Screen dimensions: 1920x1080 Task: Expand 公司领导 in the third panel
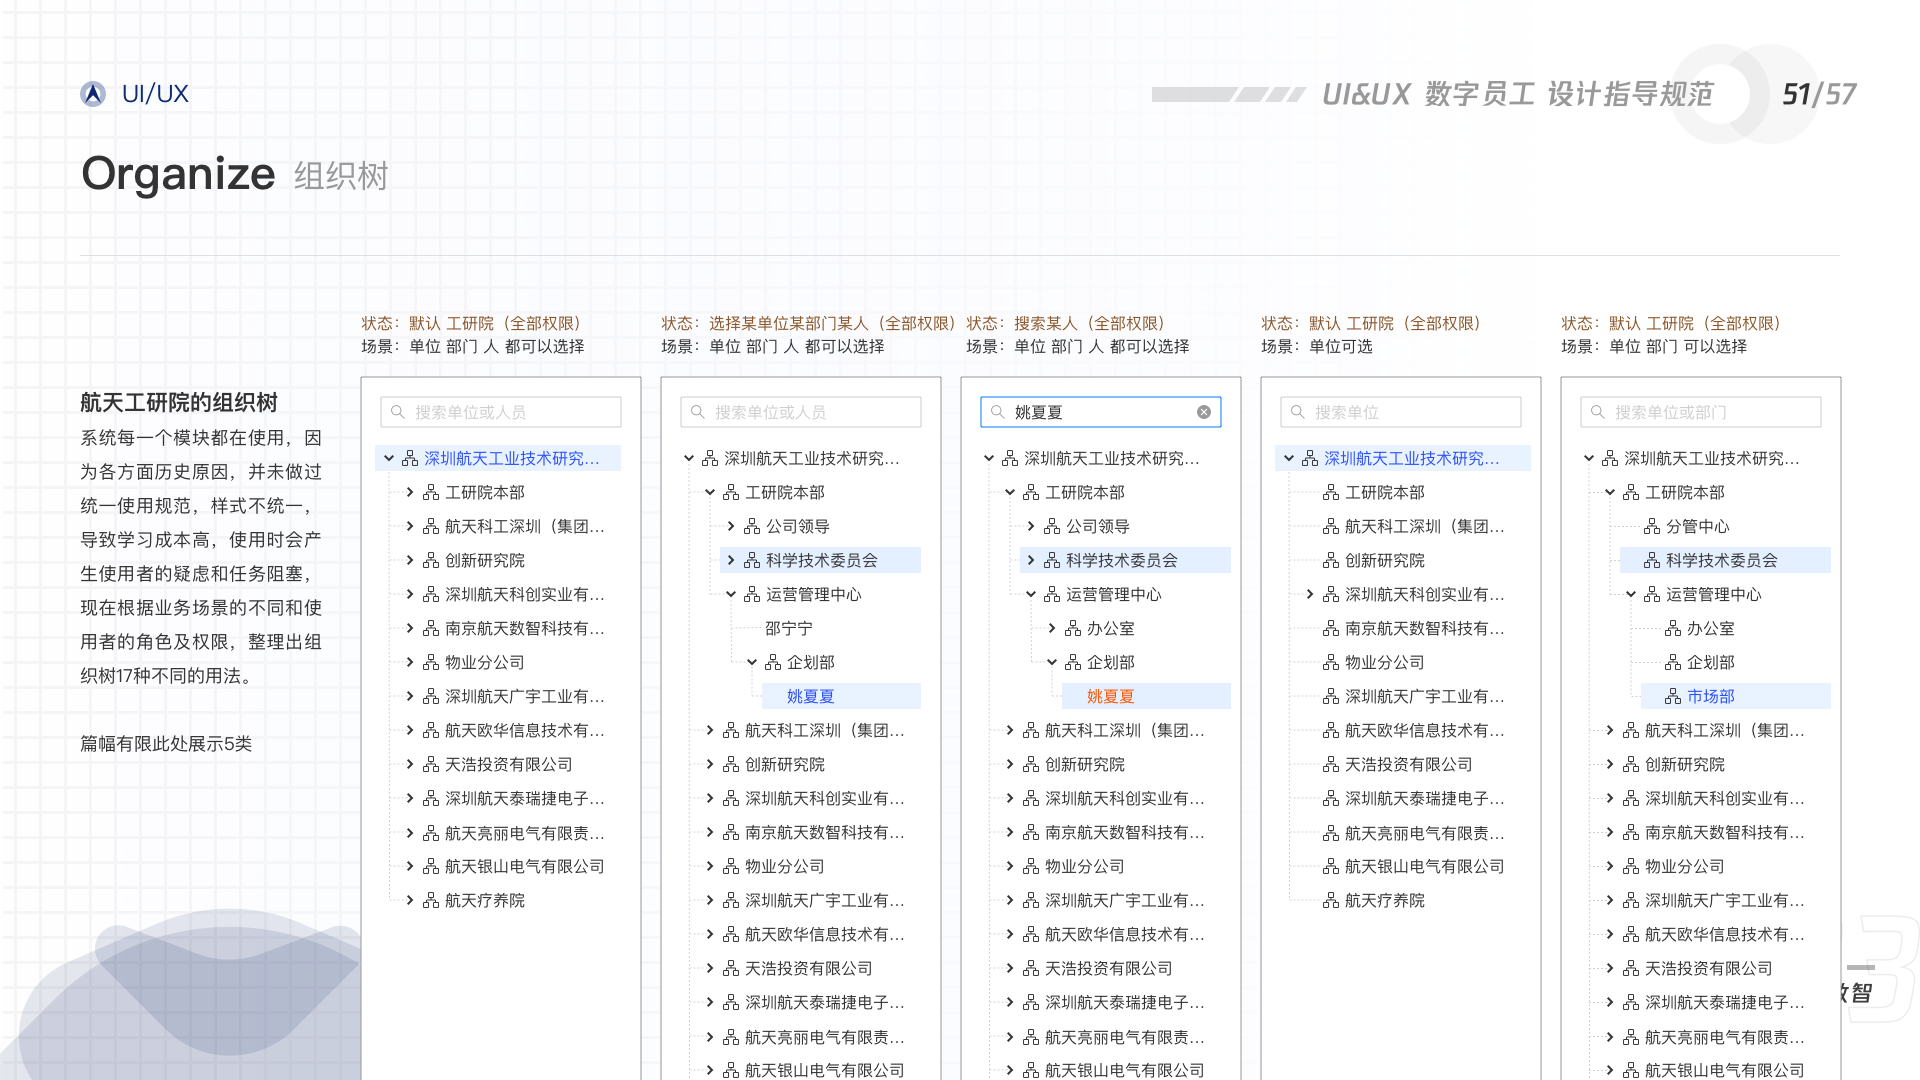coord(1031,526)
